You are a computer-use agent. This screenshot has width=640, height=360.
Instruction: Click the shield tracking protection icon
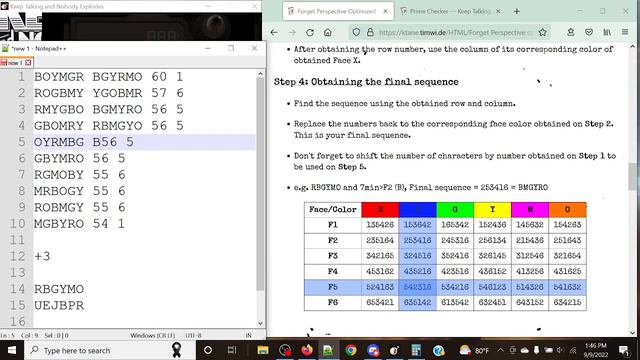[x=356, y=32]
